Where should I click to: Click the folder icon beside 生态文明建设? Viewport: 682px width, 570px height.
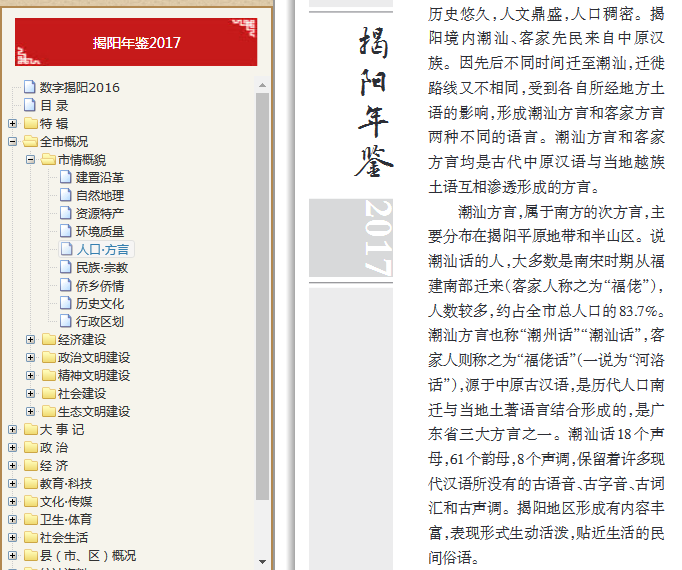[49, 411]
